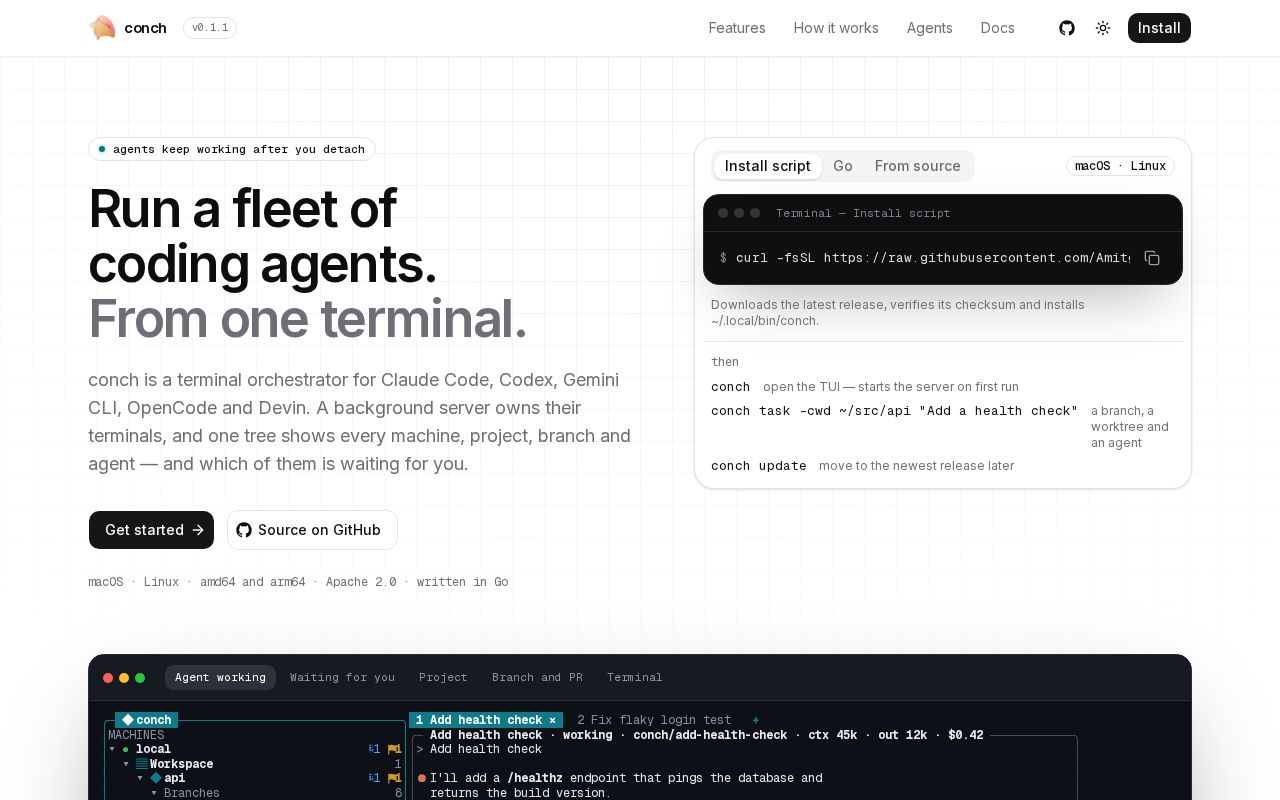Screen dimensions: 1280x800
Task: Click the arrow icon in Get started
Action: click(198, 530)
